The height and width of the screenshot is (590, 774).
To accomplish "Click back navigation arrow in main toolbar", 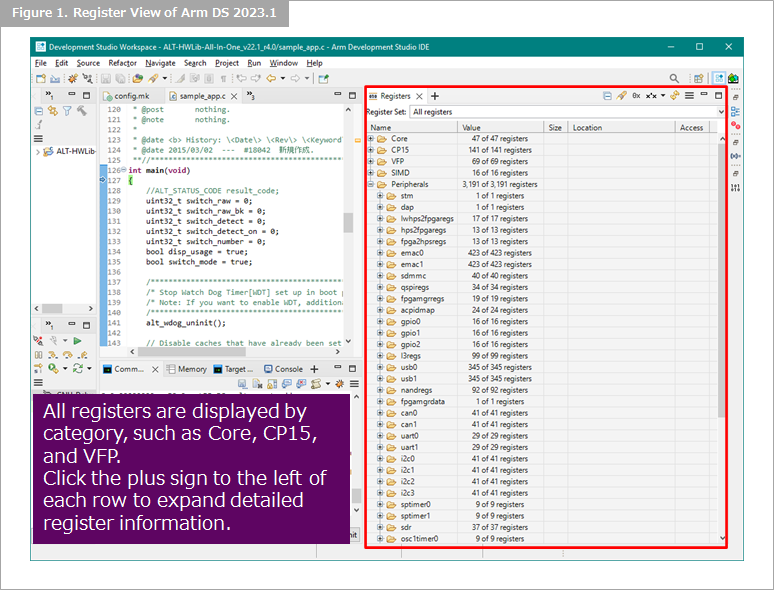I will pos(272,78).
